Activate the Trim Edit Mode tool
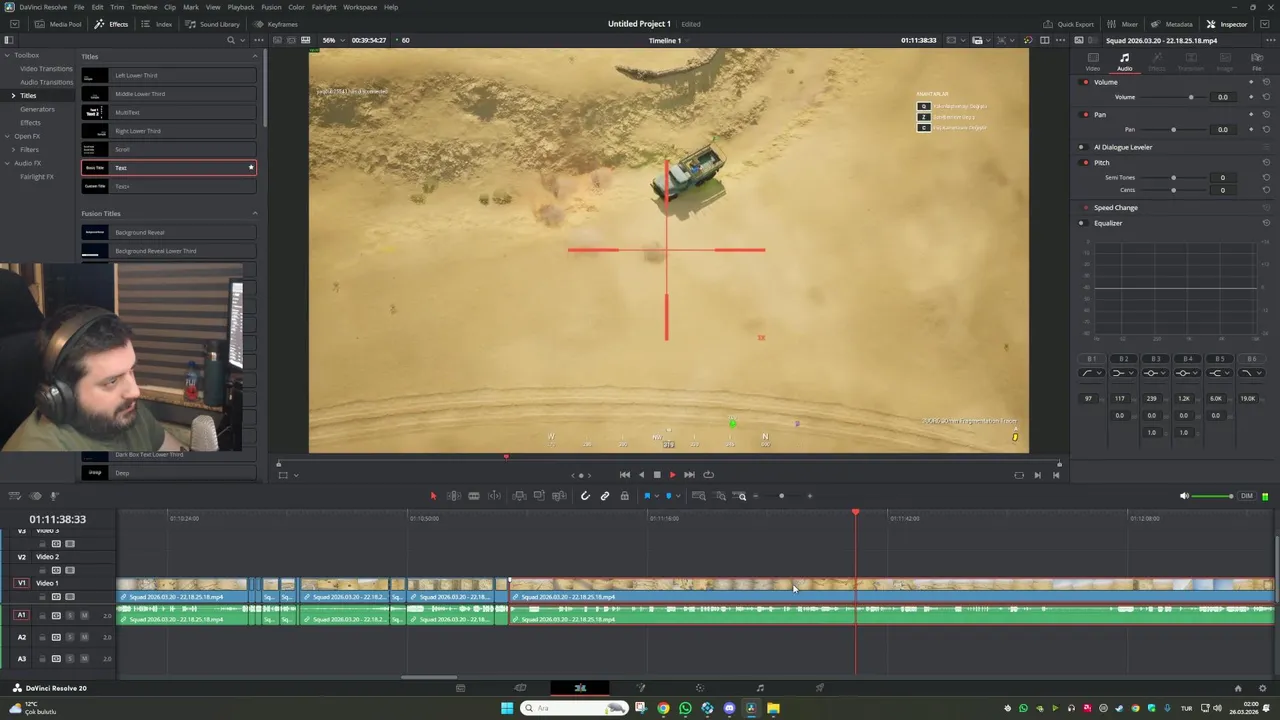Image resolution: width=1280 pixels, height=720 pixels. [453, 496]
